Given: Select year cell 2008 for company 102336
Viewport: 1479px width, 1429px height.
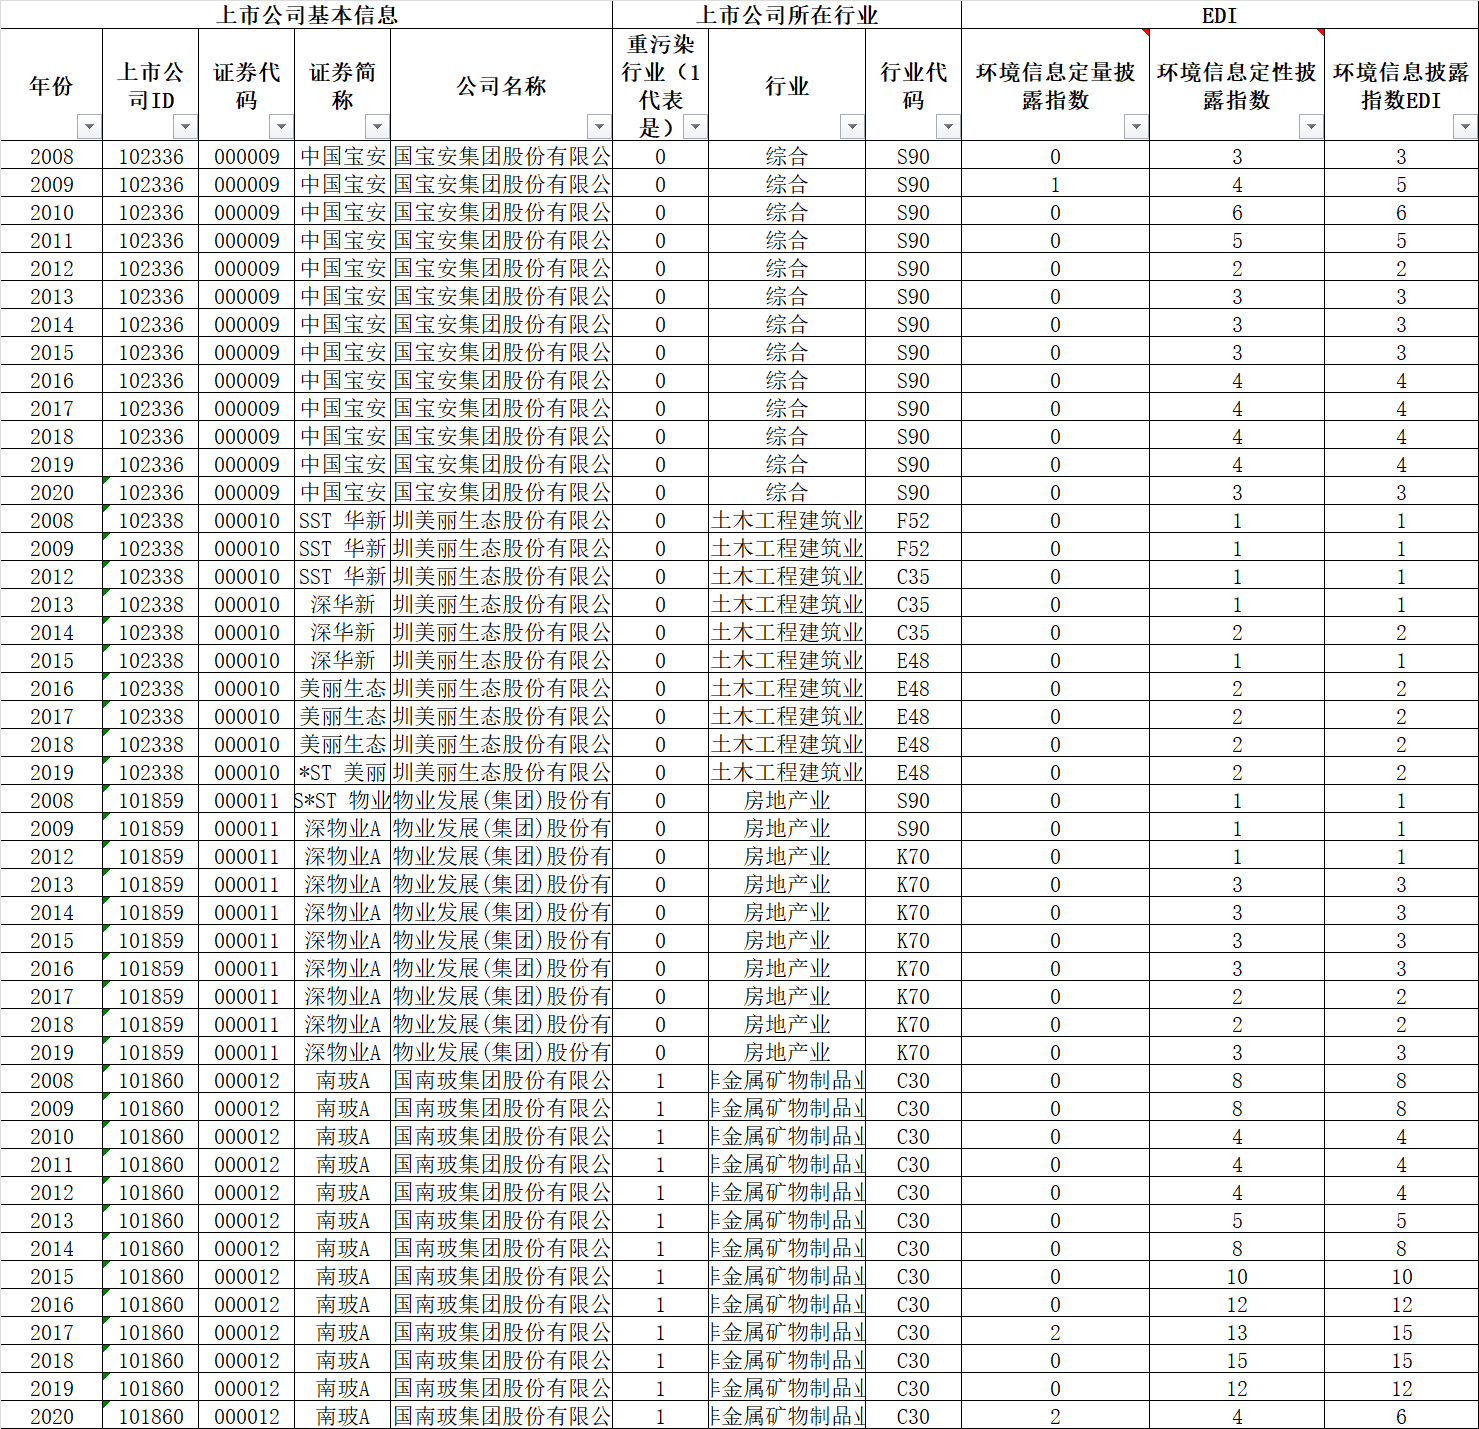Looking at the screenshot, I should click(52, 157).
